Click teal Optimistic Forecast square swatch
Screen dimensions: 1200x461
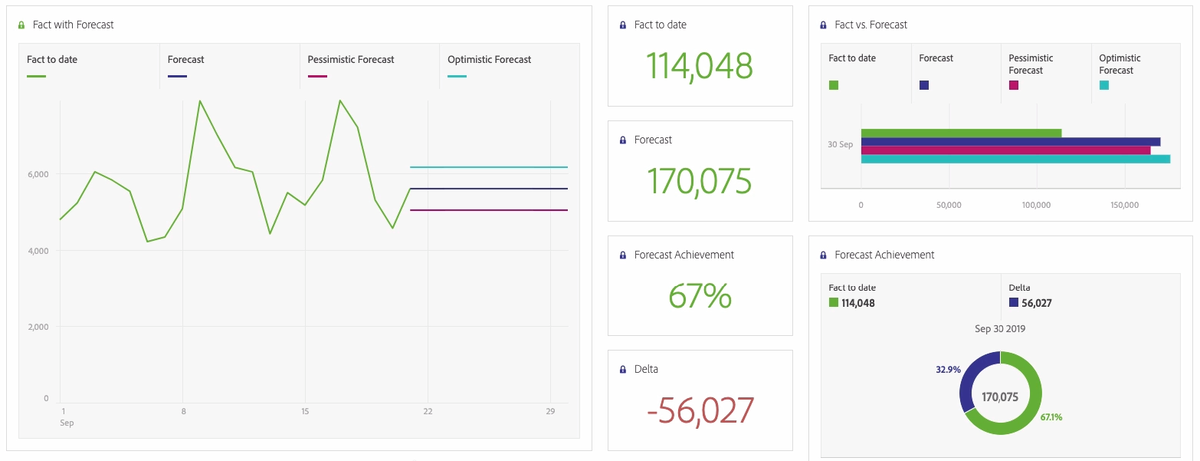point(1104,86)
